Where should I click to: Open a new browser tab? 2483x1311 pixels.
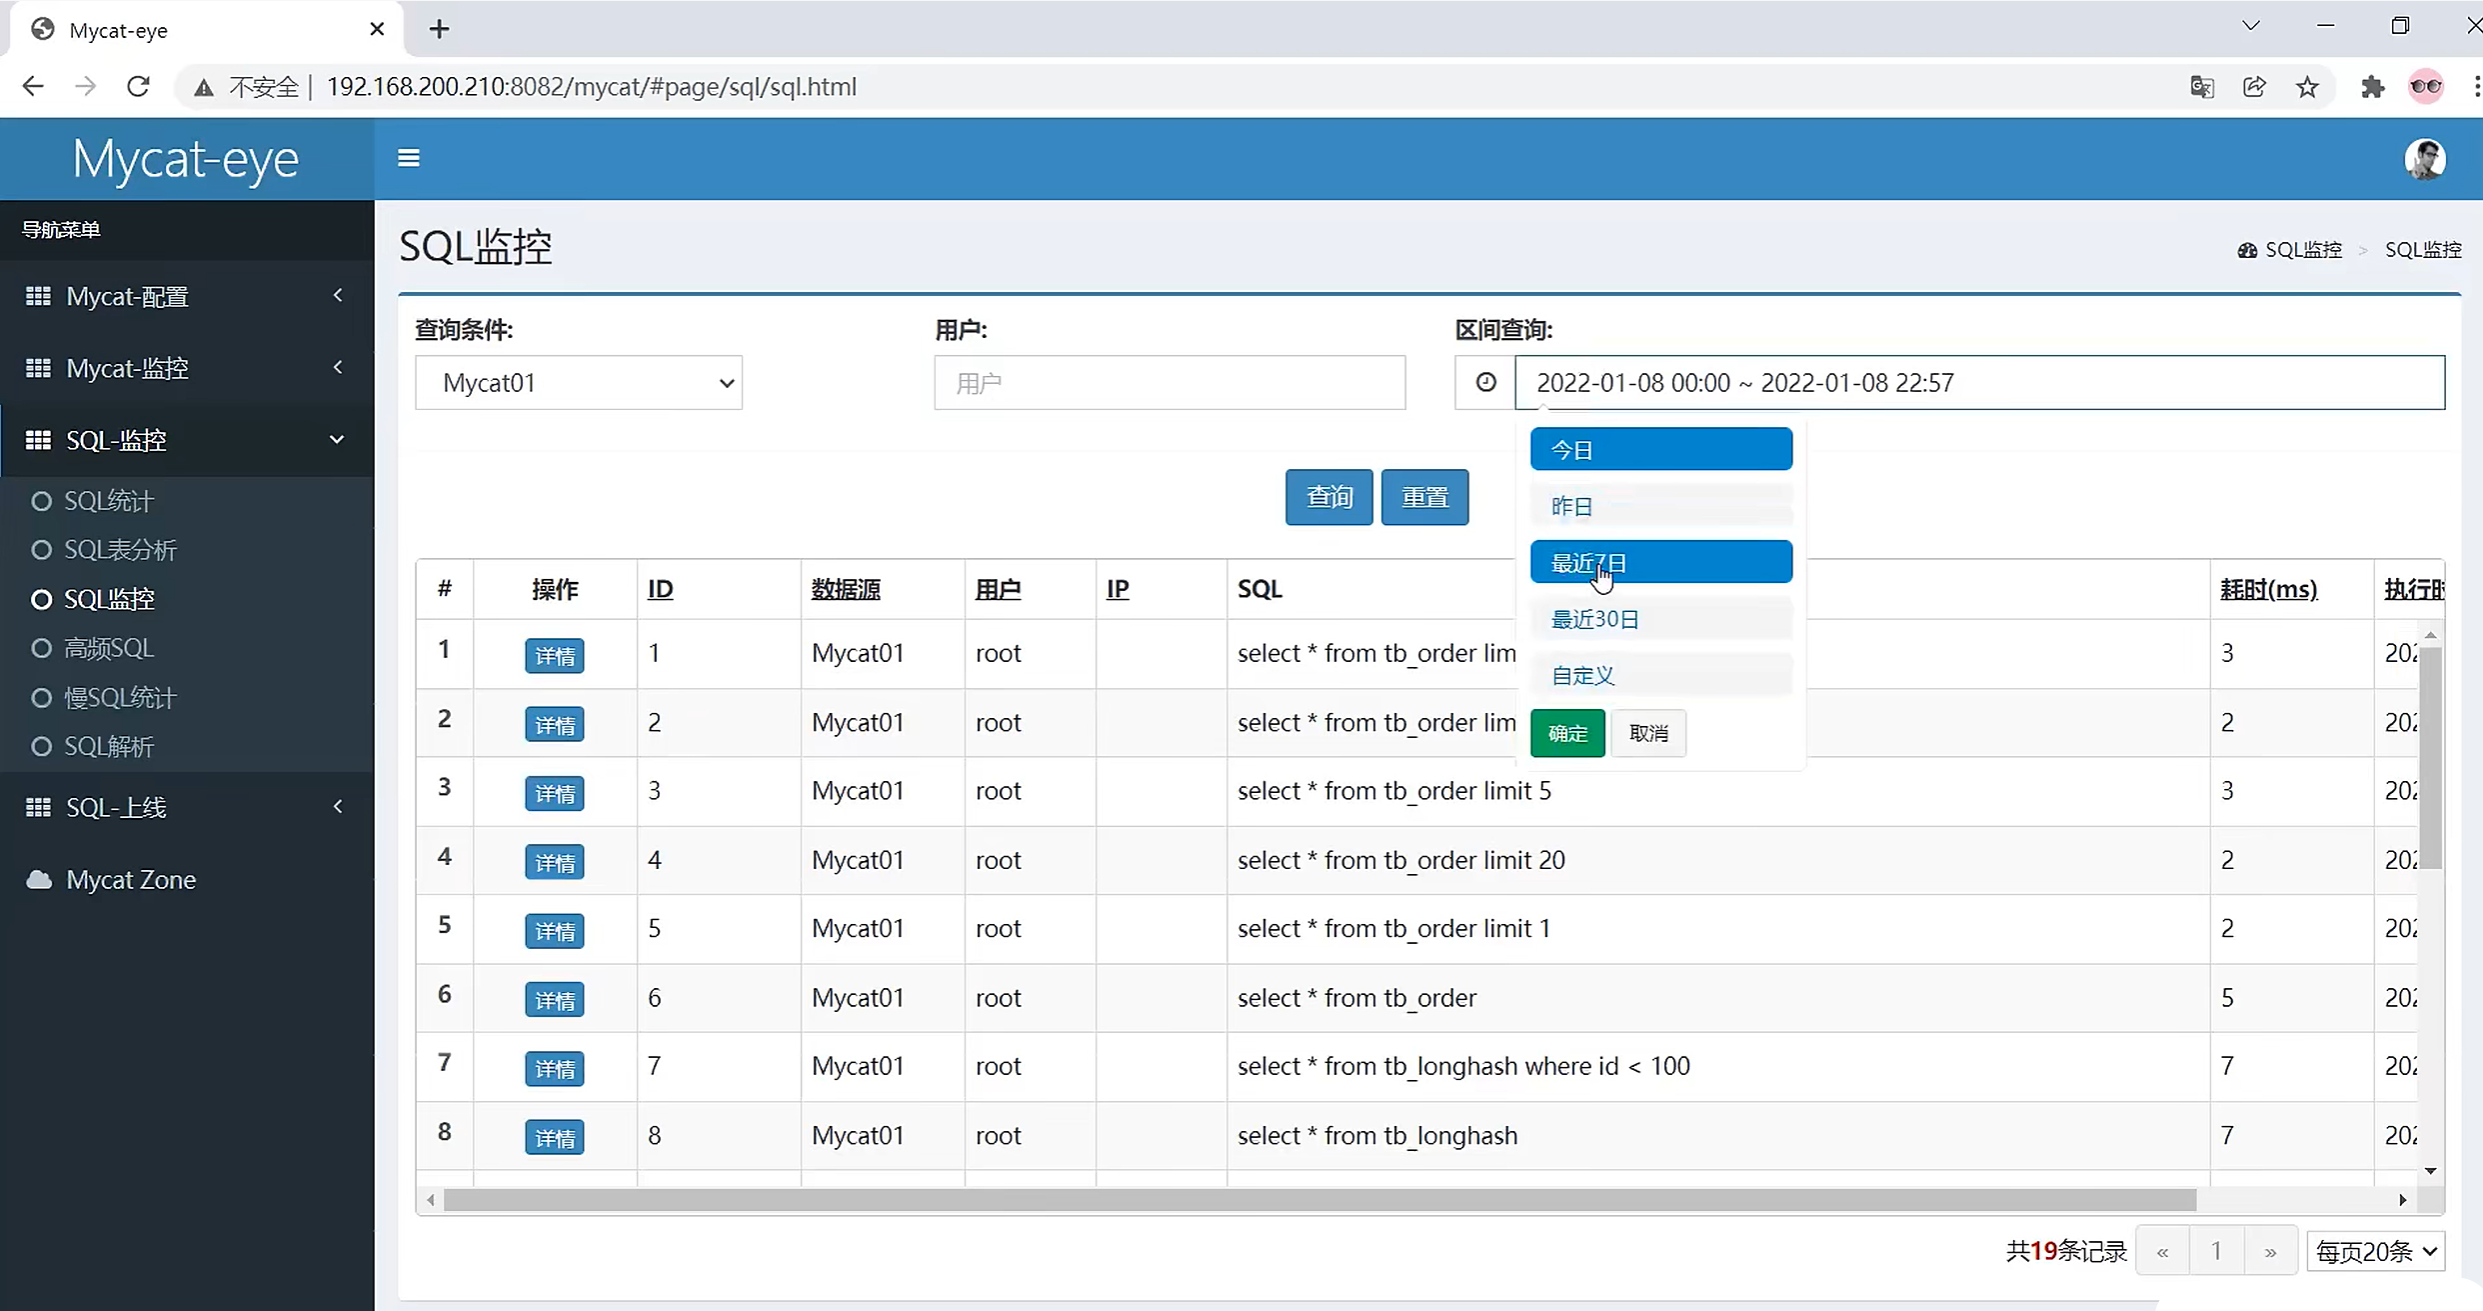tap(439, 29)
